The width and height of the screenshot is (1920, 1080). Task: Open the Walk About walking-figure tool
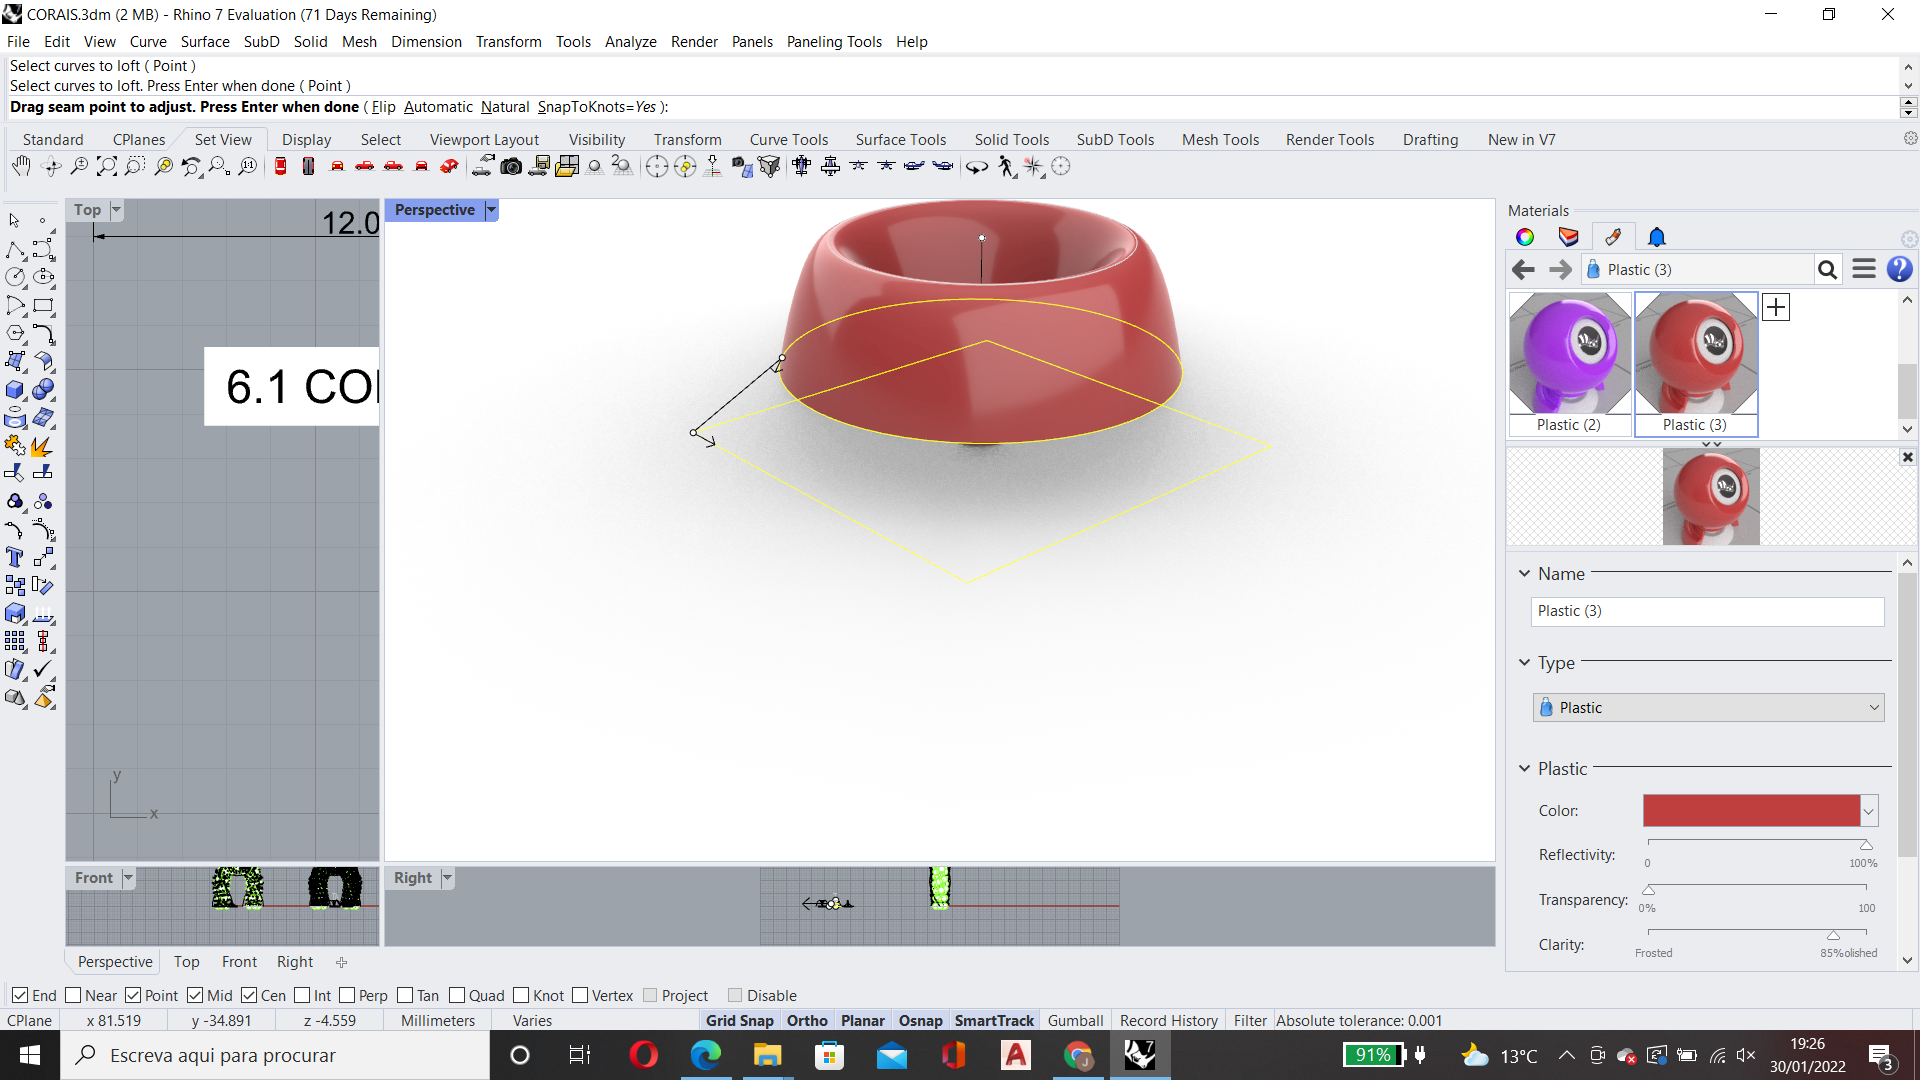point(1006,167)
